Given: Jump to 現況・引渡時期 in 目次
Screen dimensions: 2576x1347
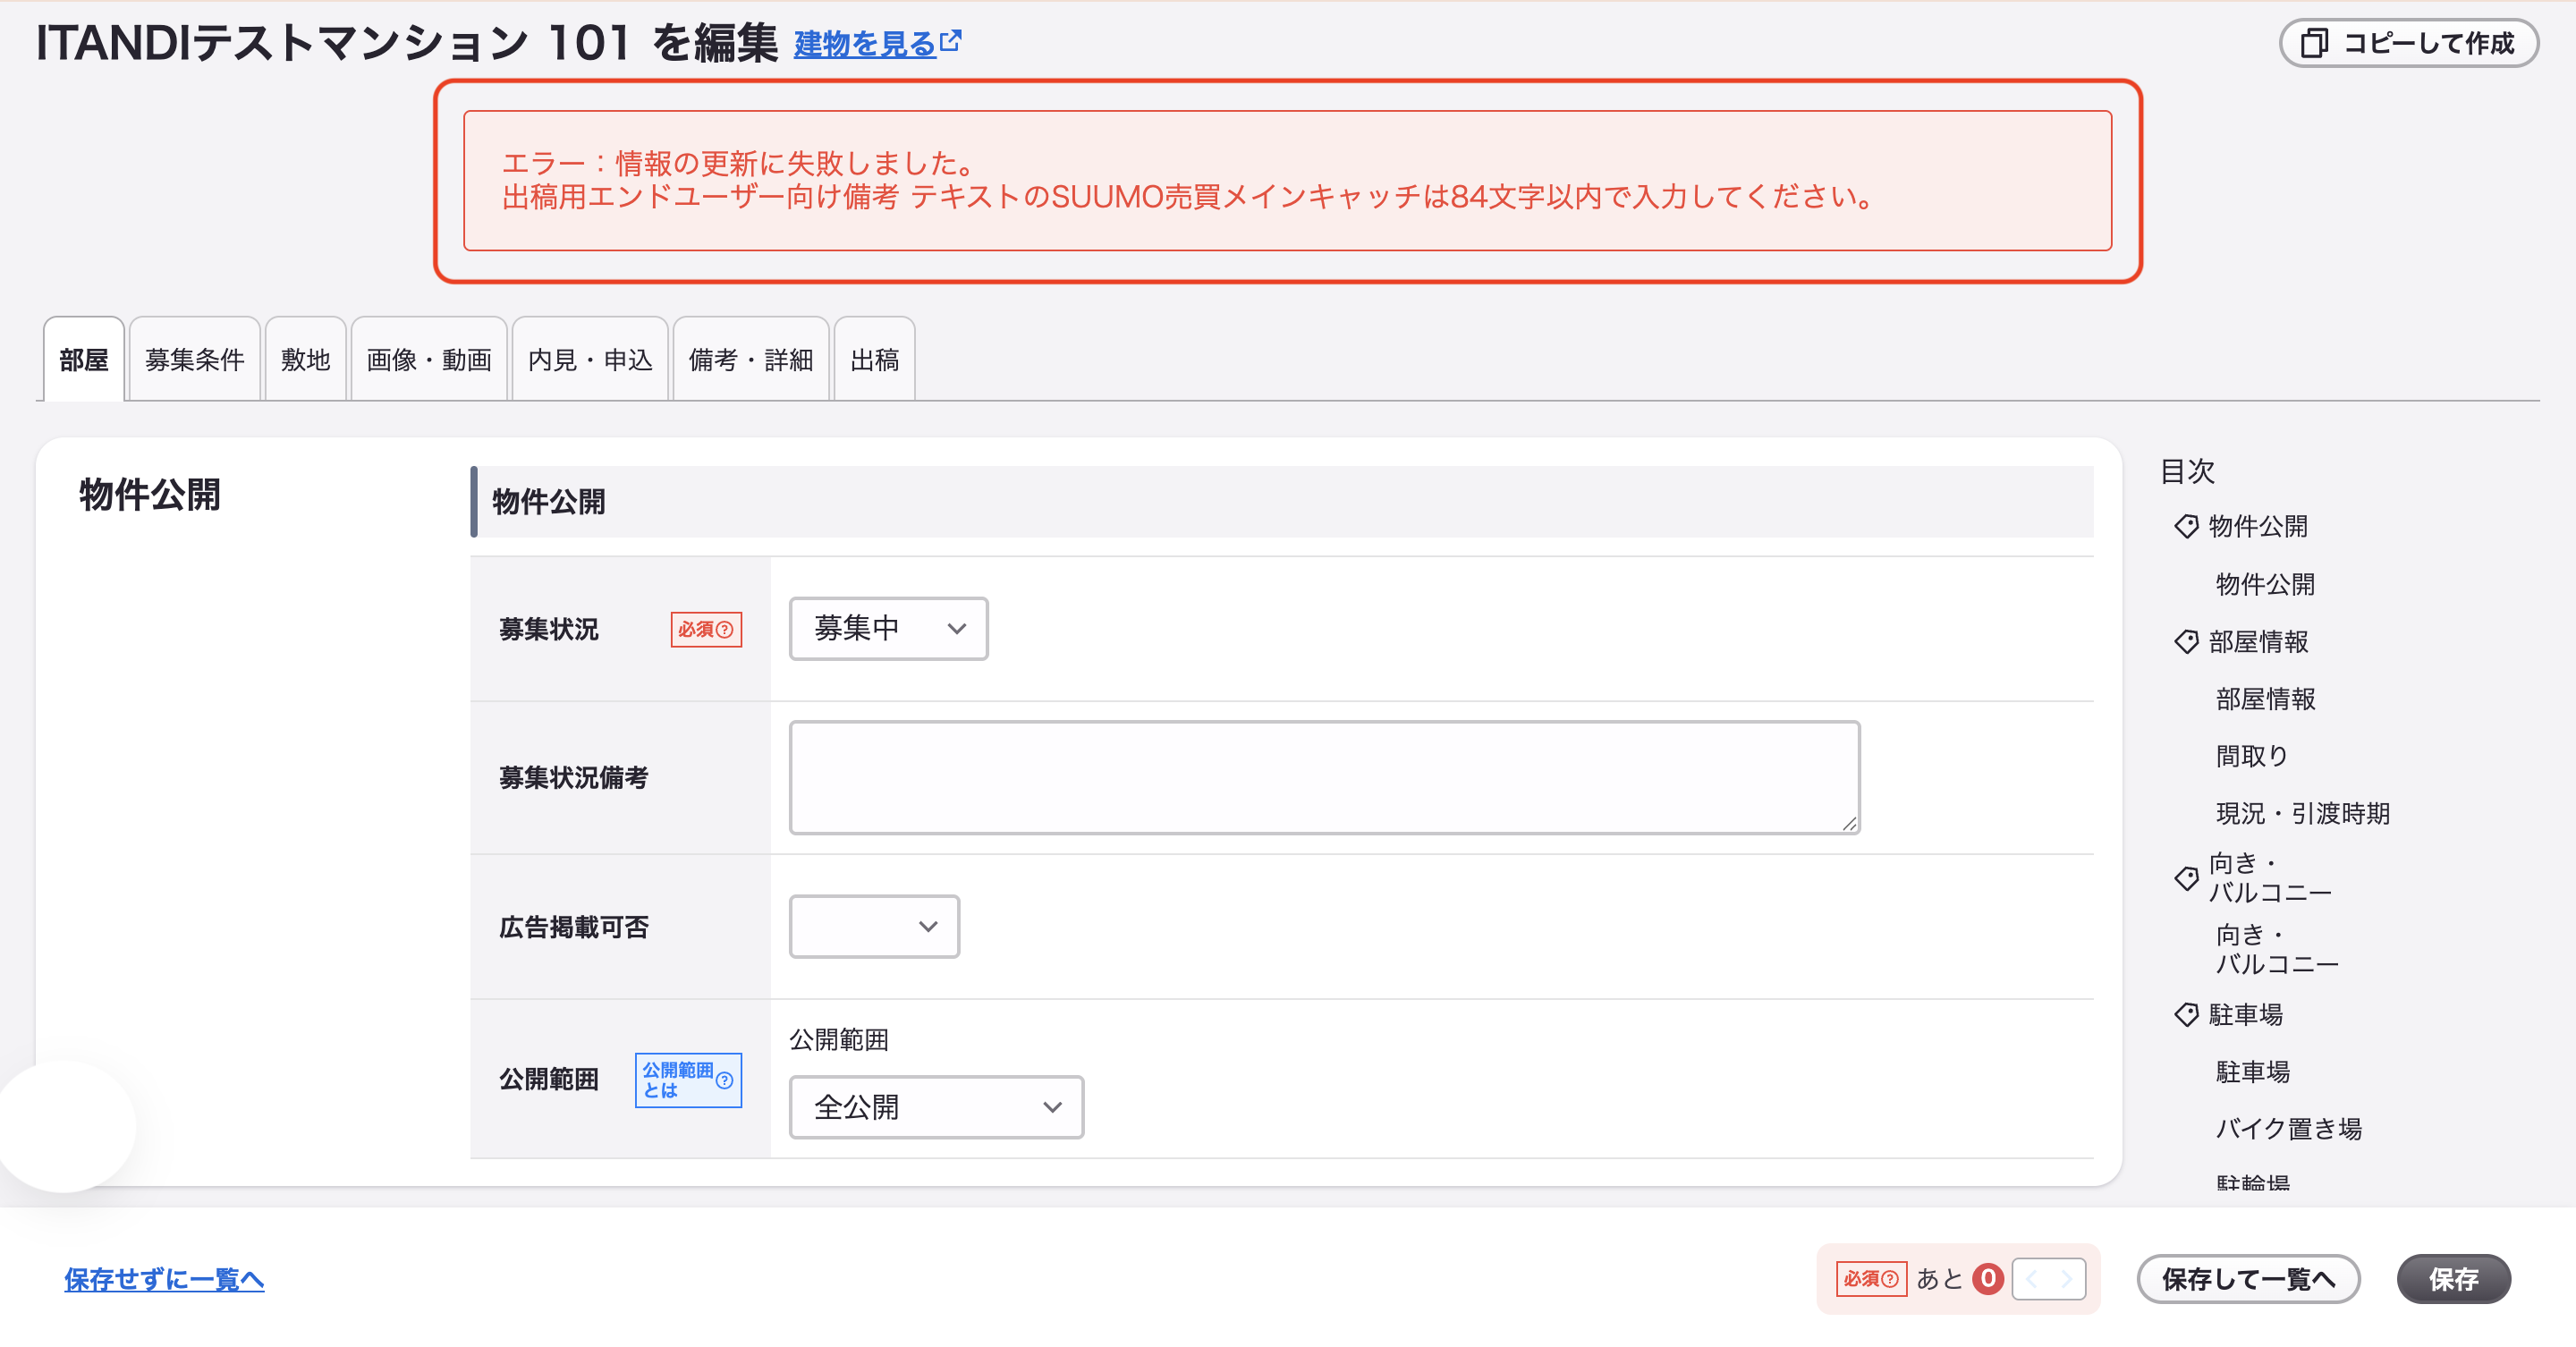Looking at the screenshot, I should (2302, 813).
